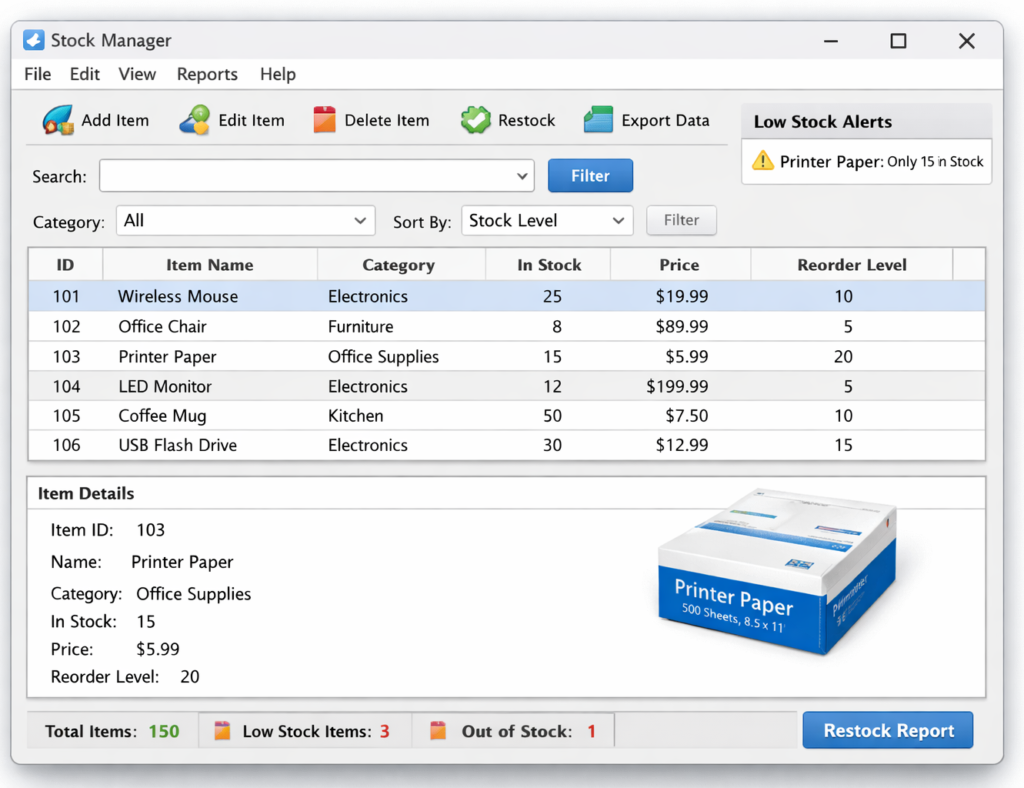Click the Stock Manager app icon in title bar

pos(34,41)
